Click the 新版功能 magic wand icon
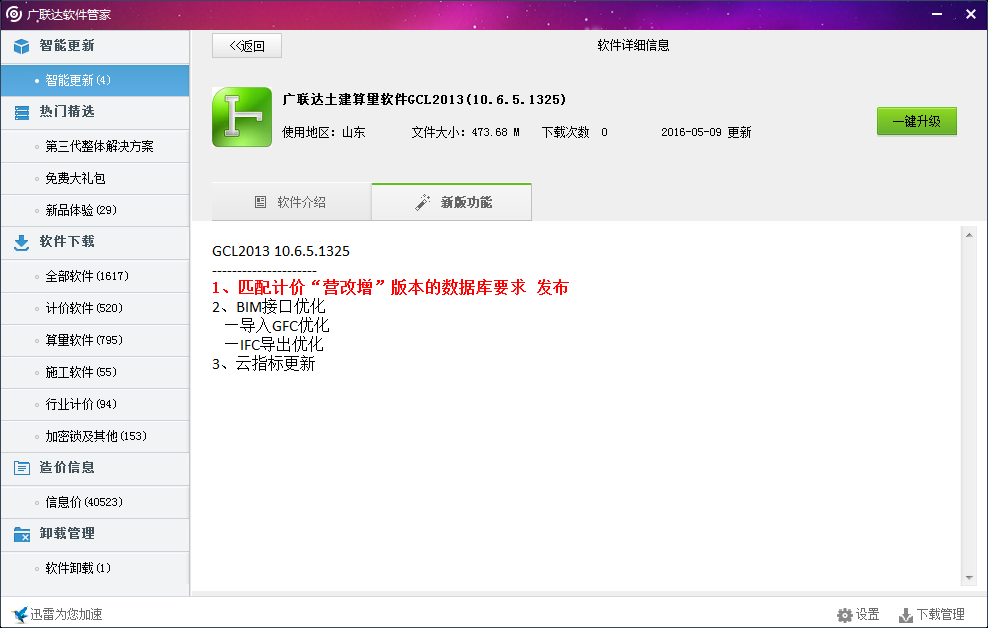The height and width of the screenshot is (628, 988). click(x=423, y=202)
